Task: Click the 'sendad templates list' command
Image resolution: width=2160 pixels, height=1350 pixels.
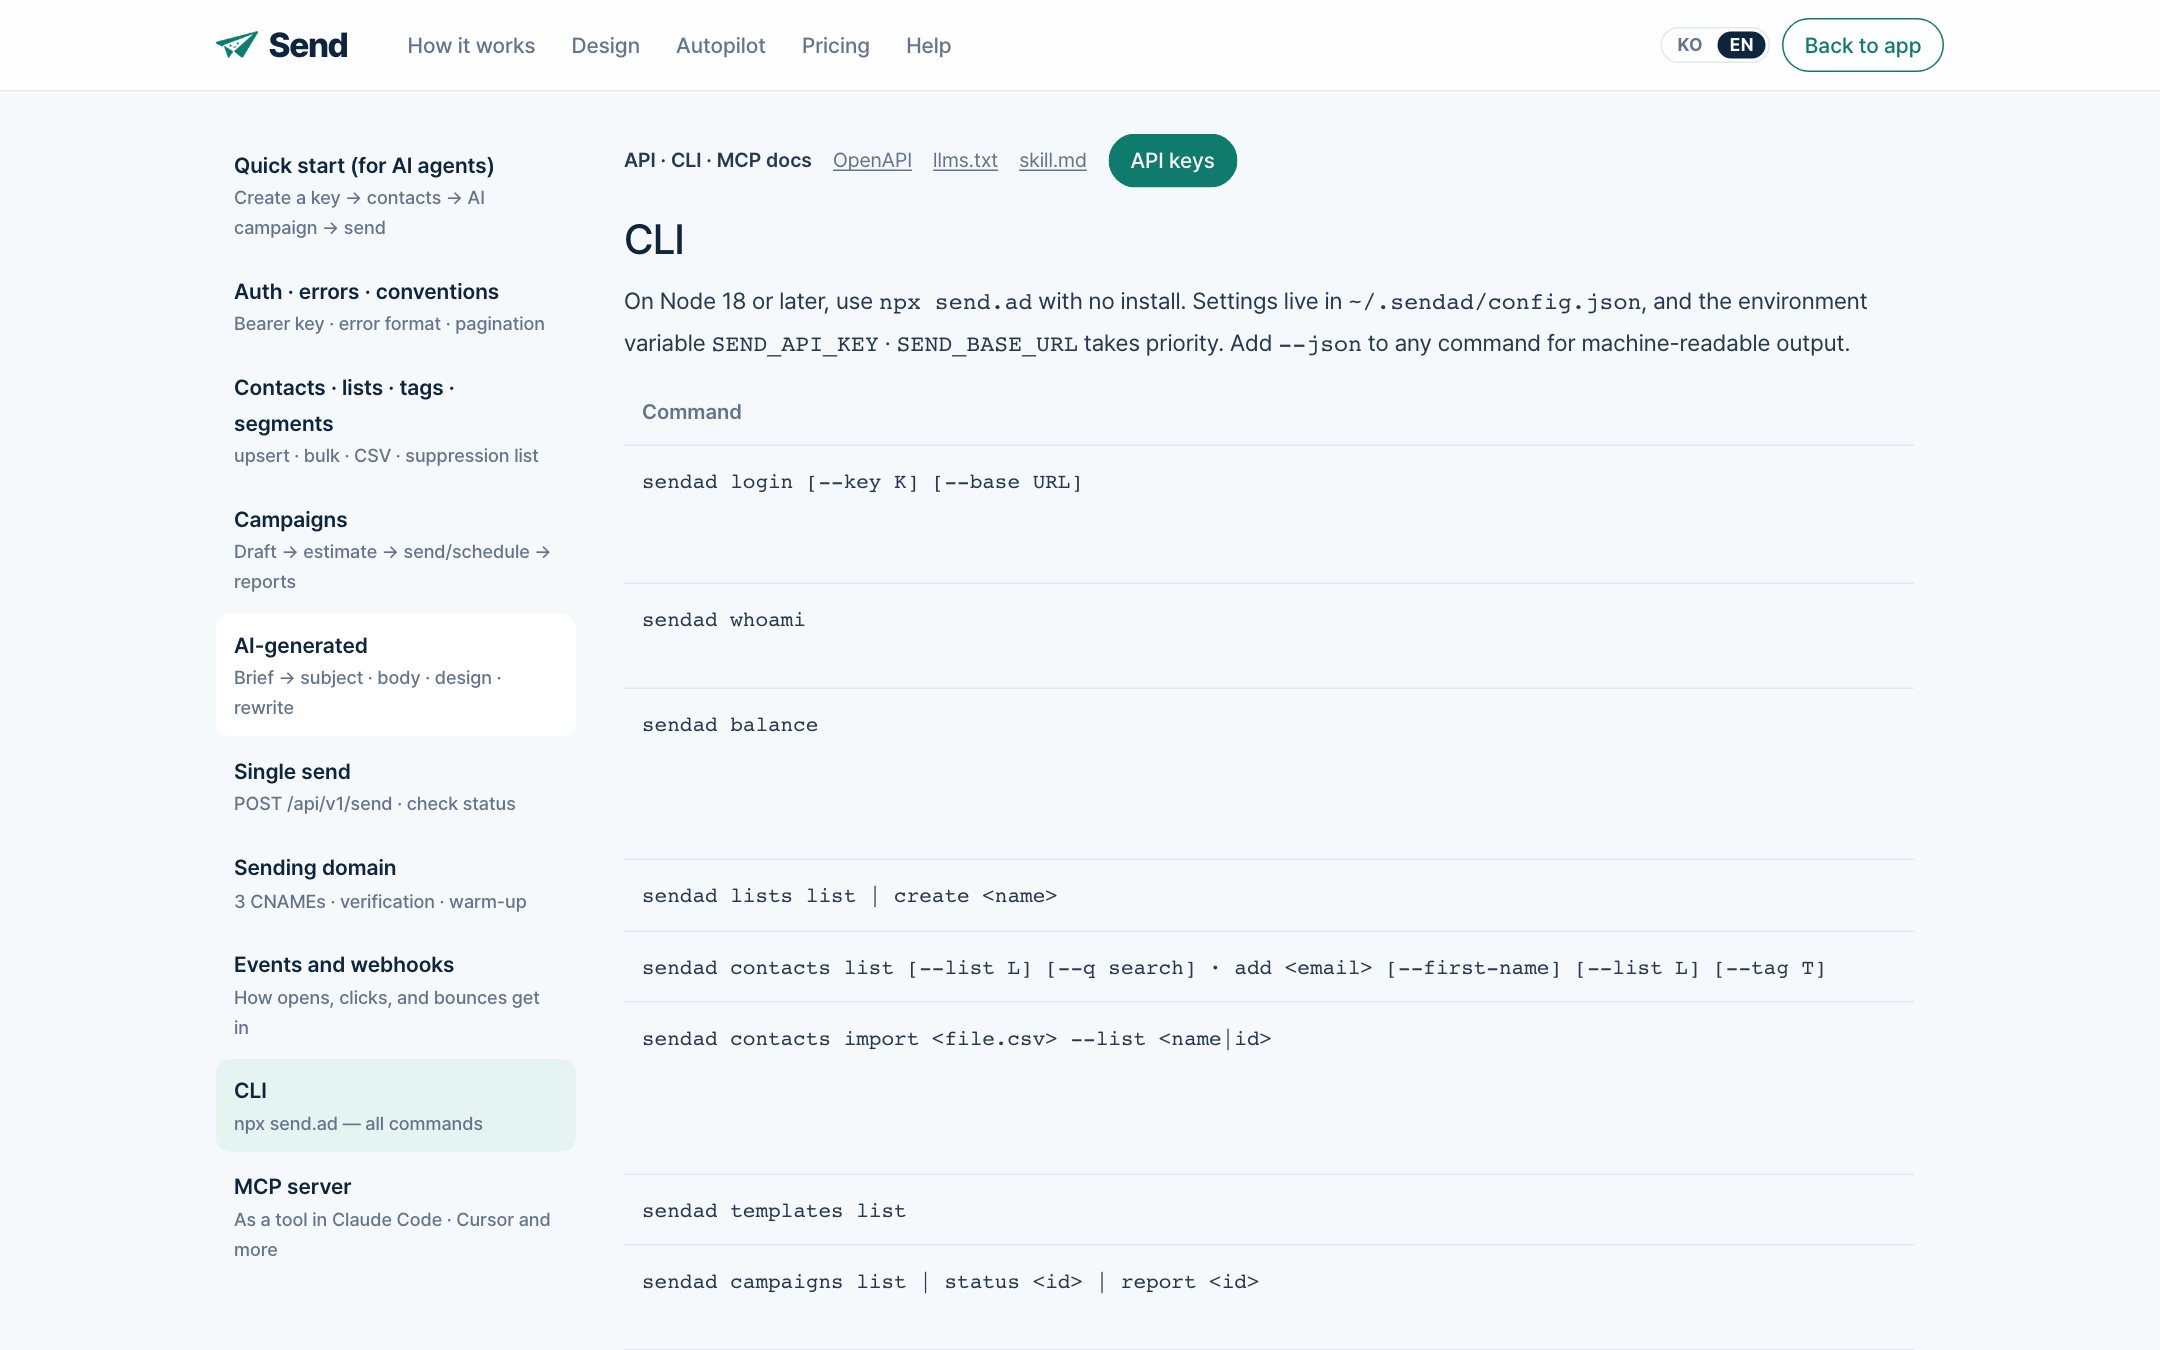Action: coord(774,1211)
